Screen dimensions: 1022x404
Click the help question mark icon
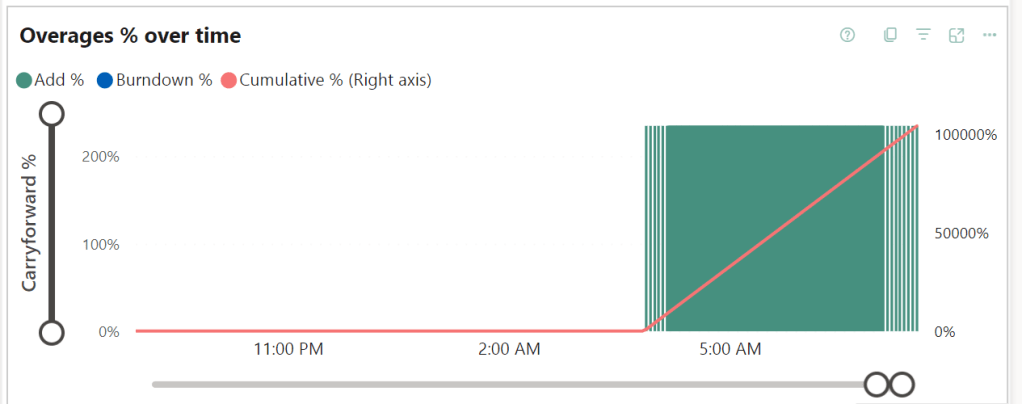tap(848, 35)
